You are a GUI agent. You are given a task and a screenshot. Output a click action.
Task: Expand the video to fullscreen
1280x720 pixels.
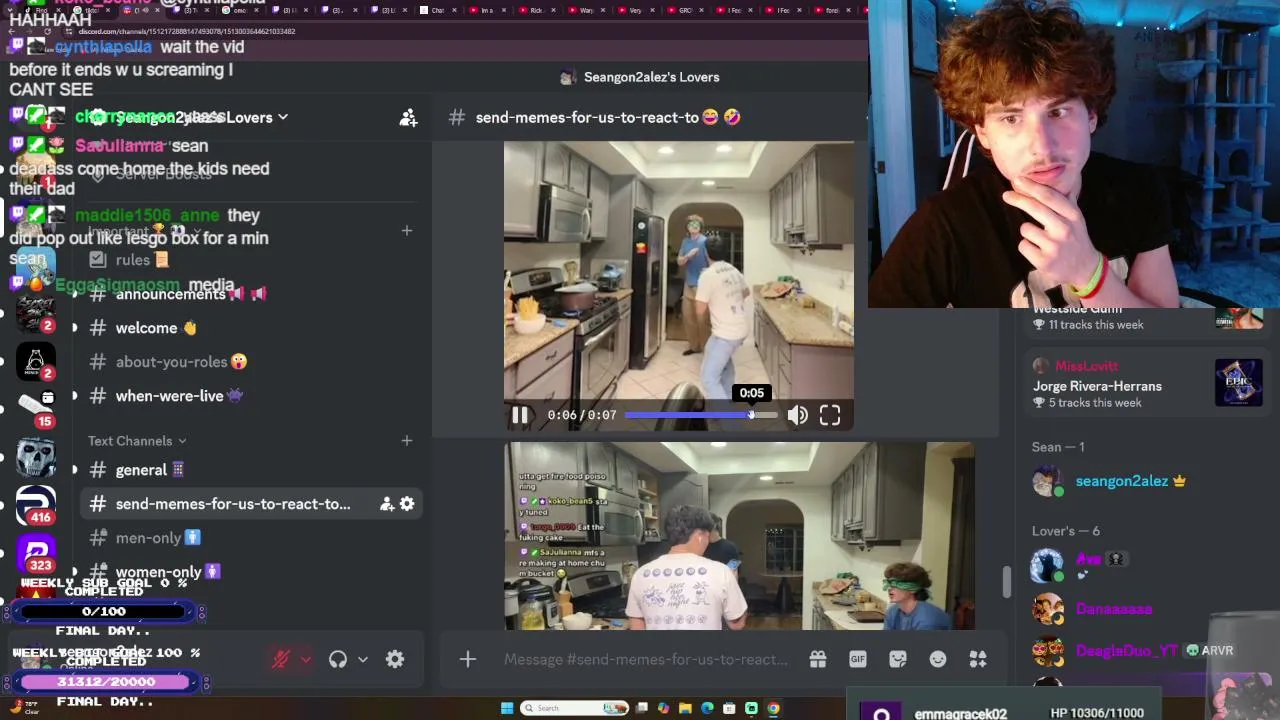(x=830, y=415)
